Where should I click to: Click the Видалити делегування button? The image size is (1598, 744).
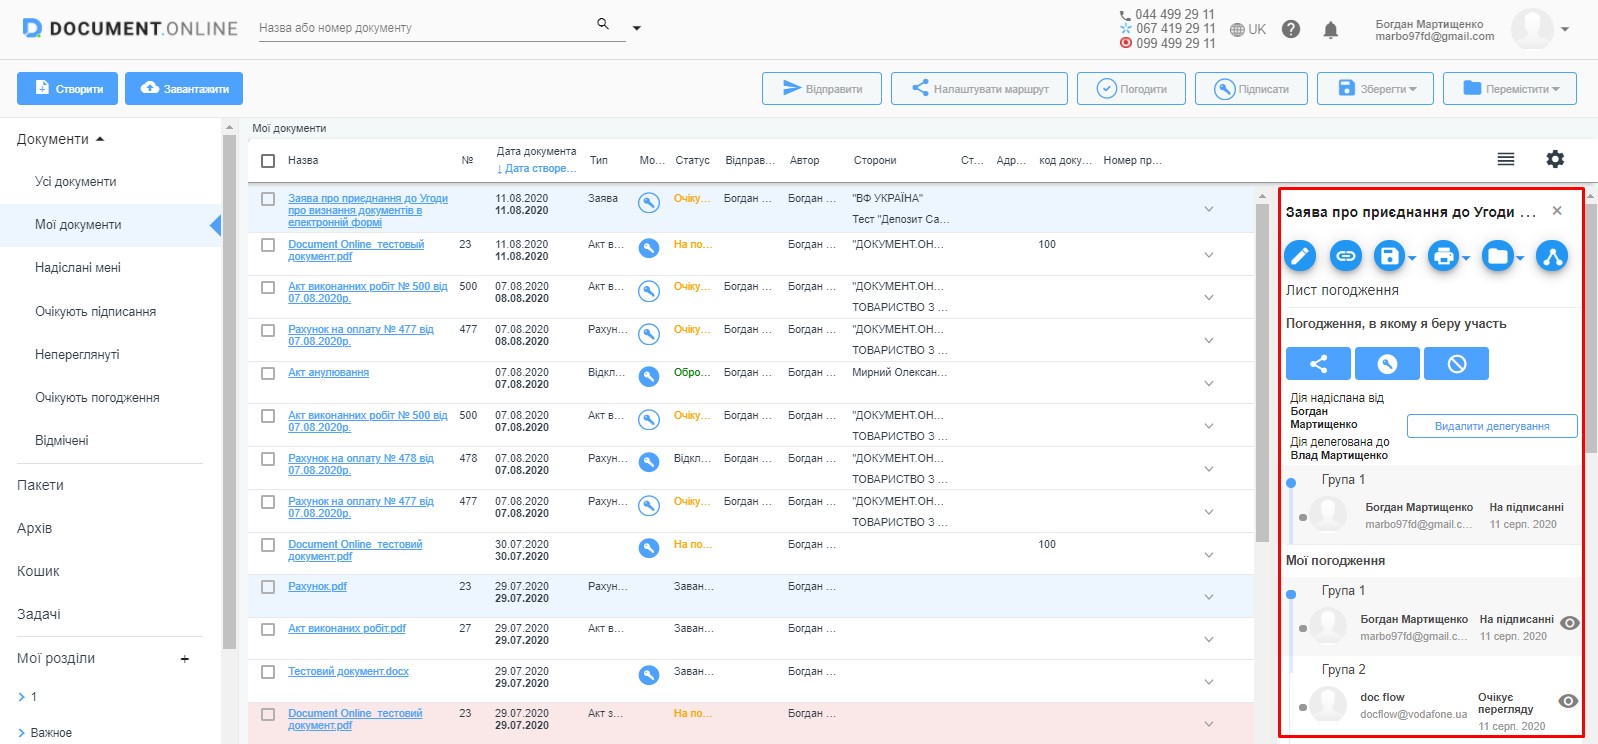[x=1492, y=426]
